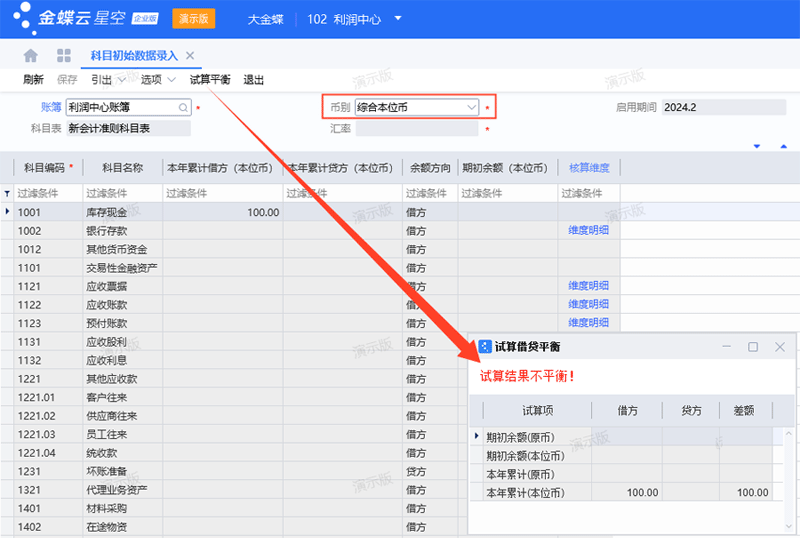Click the 保存 toolbar button

pos(67,80)
